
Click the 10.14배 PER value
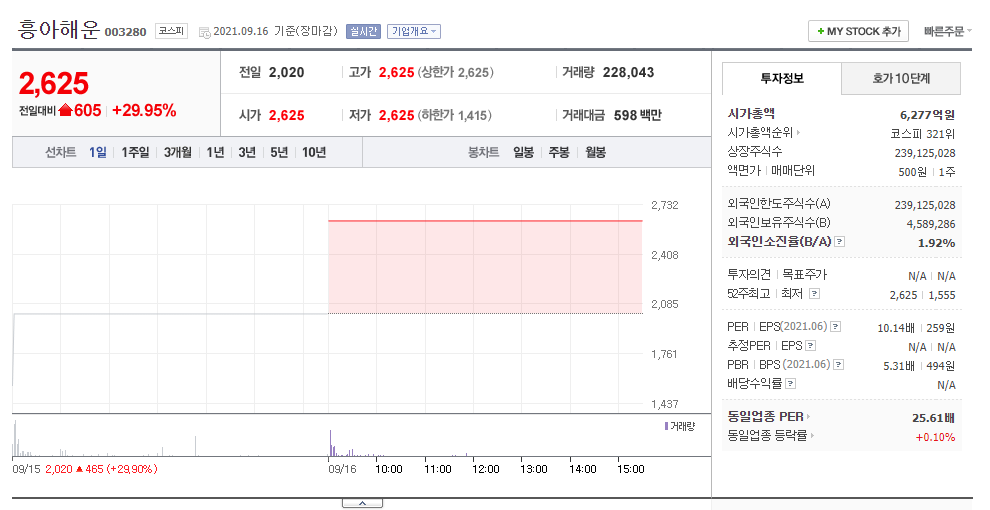pos(896,328)
